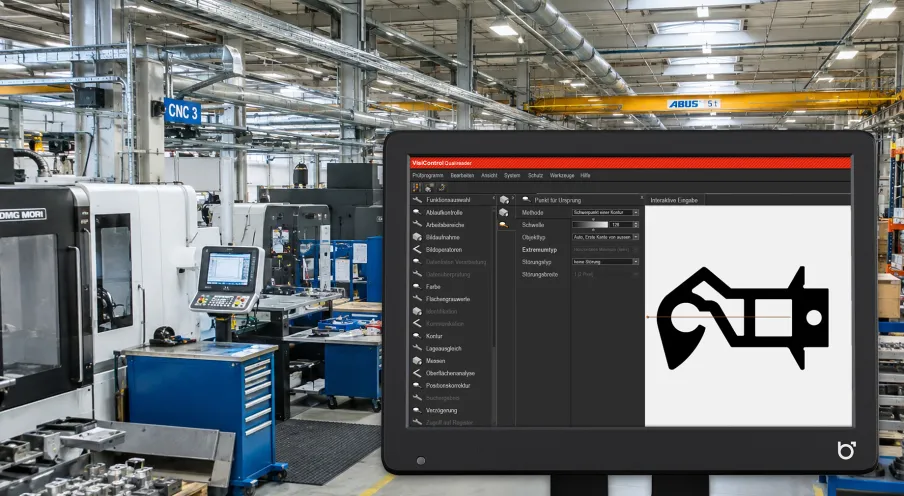Open the Störungstyp dropdown

click(x=605, y=262)
